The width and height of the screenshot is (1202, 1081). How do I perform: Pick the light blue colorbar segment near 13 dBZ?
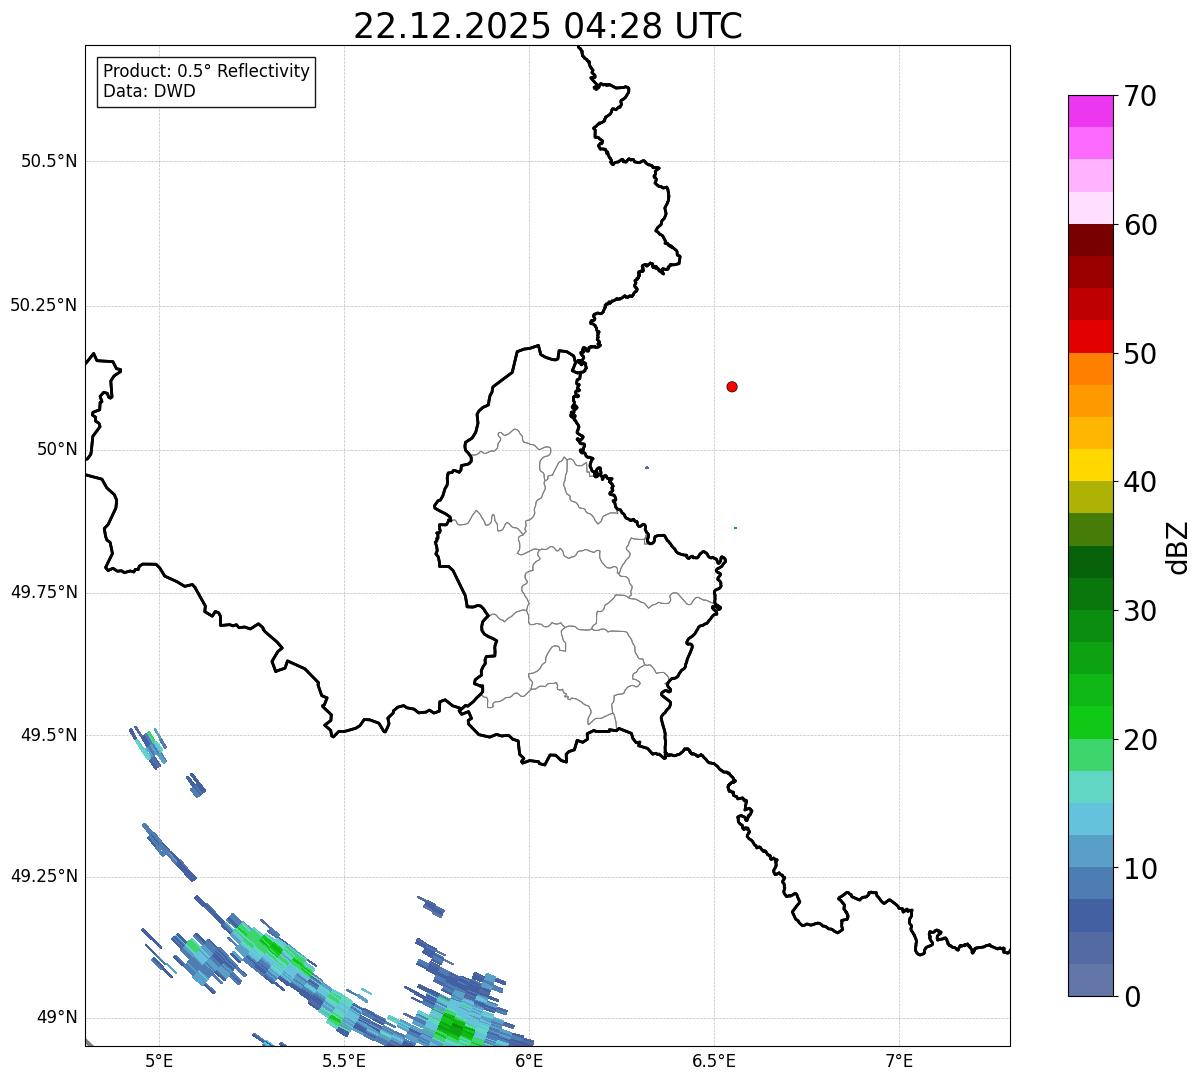point(1090,819)
